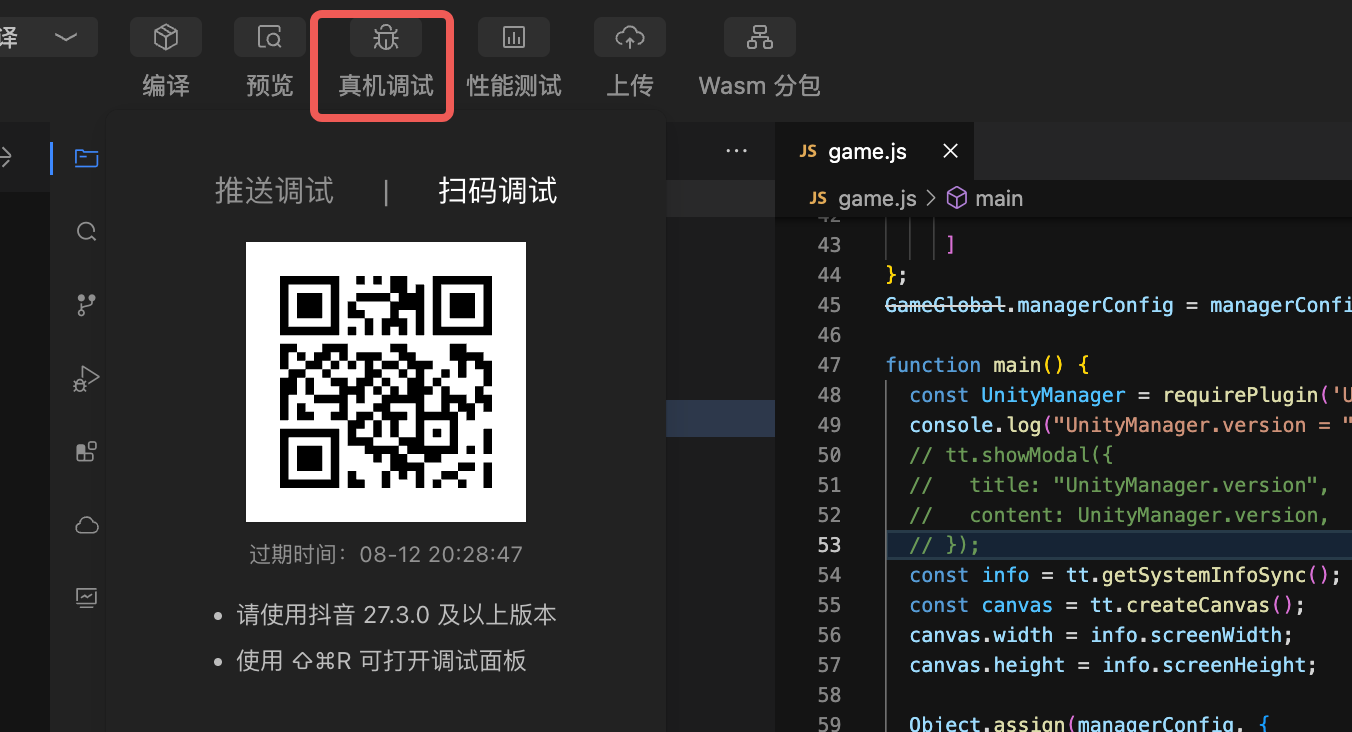Click the 'canvas.width = info.screenWidth;' line
Screen dimensions: 1352x732
(x=1102, y=635)
